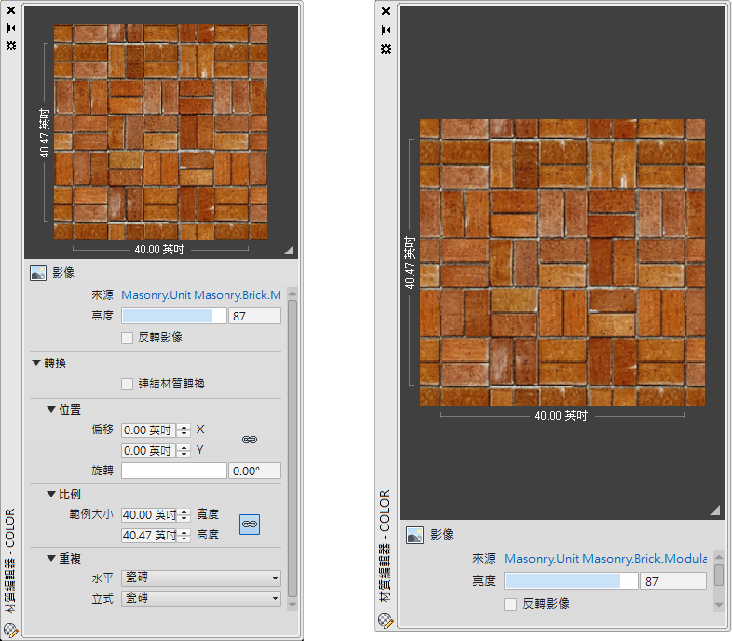This screenshot has width=732, height=641.
Task: Click brick texture preview in left palette
Action: pyautogui.click(x=161, y=132)
